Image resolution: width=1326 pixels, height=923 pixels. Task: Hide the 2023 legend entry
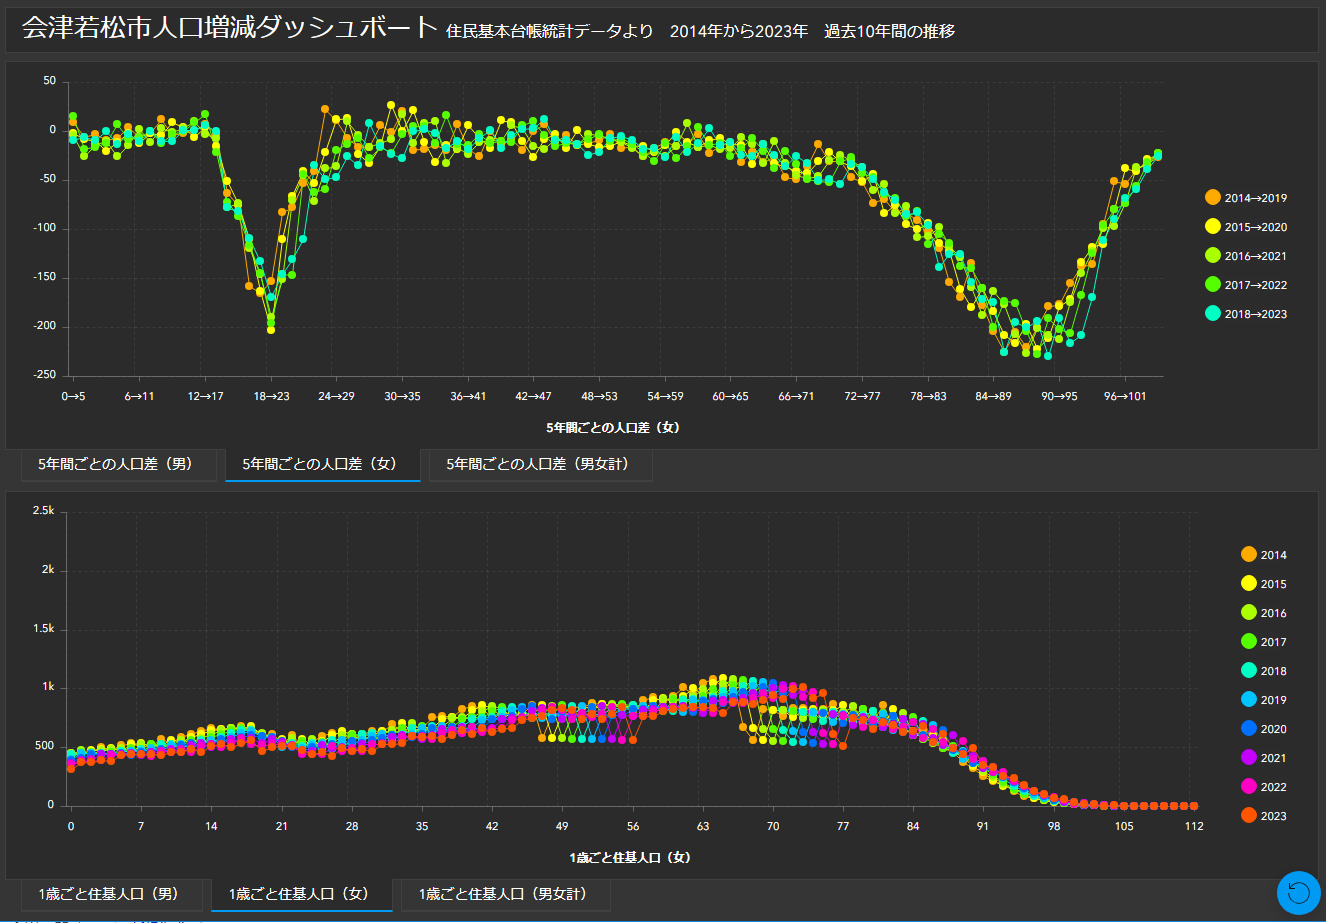(x=1264, y=816)
